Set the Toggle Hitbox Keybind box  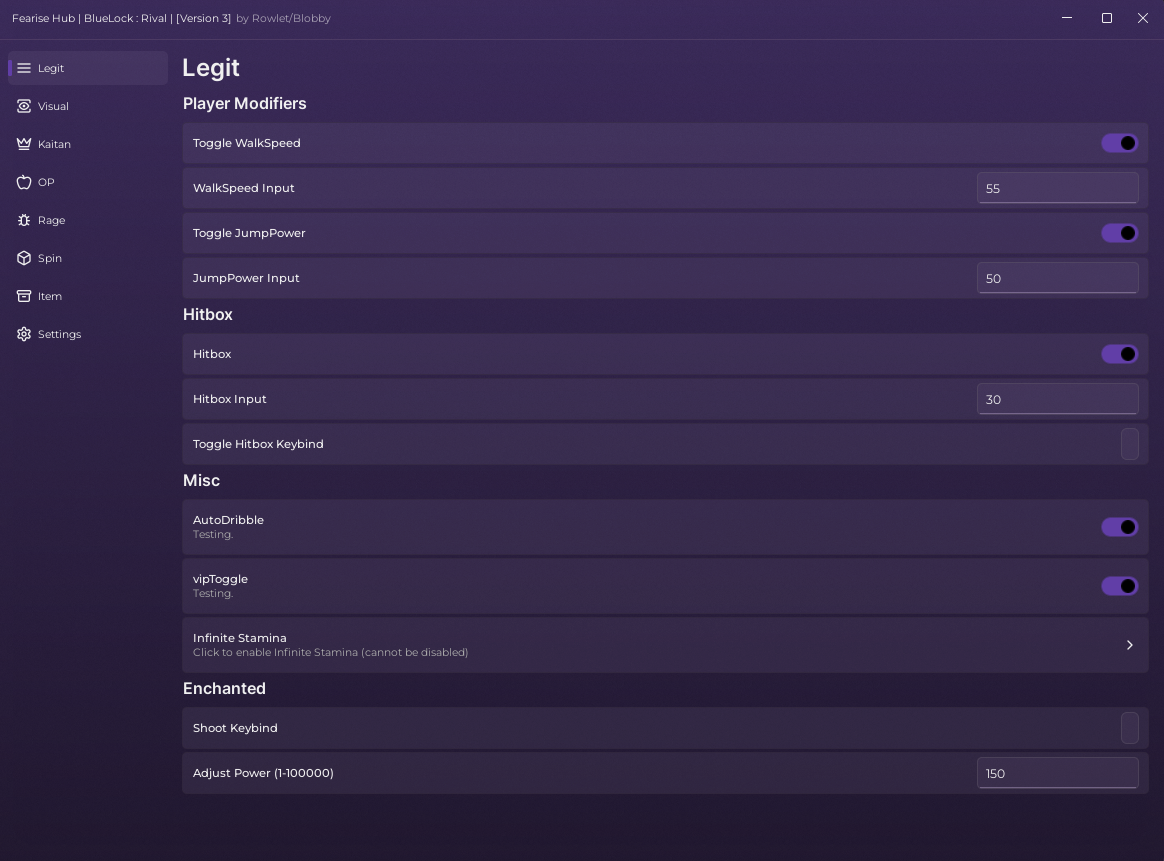tap(1129, 444)
